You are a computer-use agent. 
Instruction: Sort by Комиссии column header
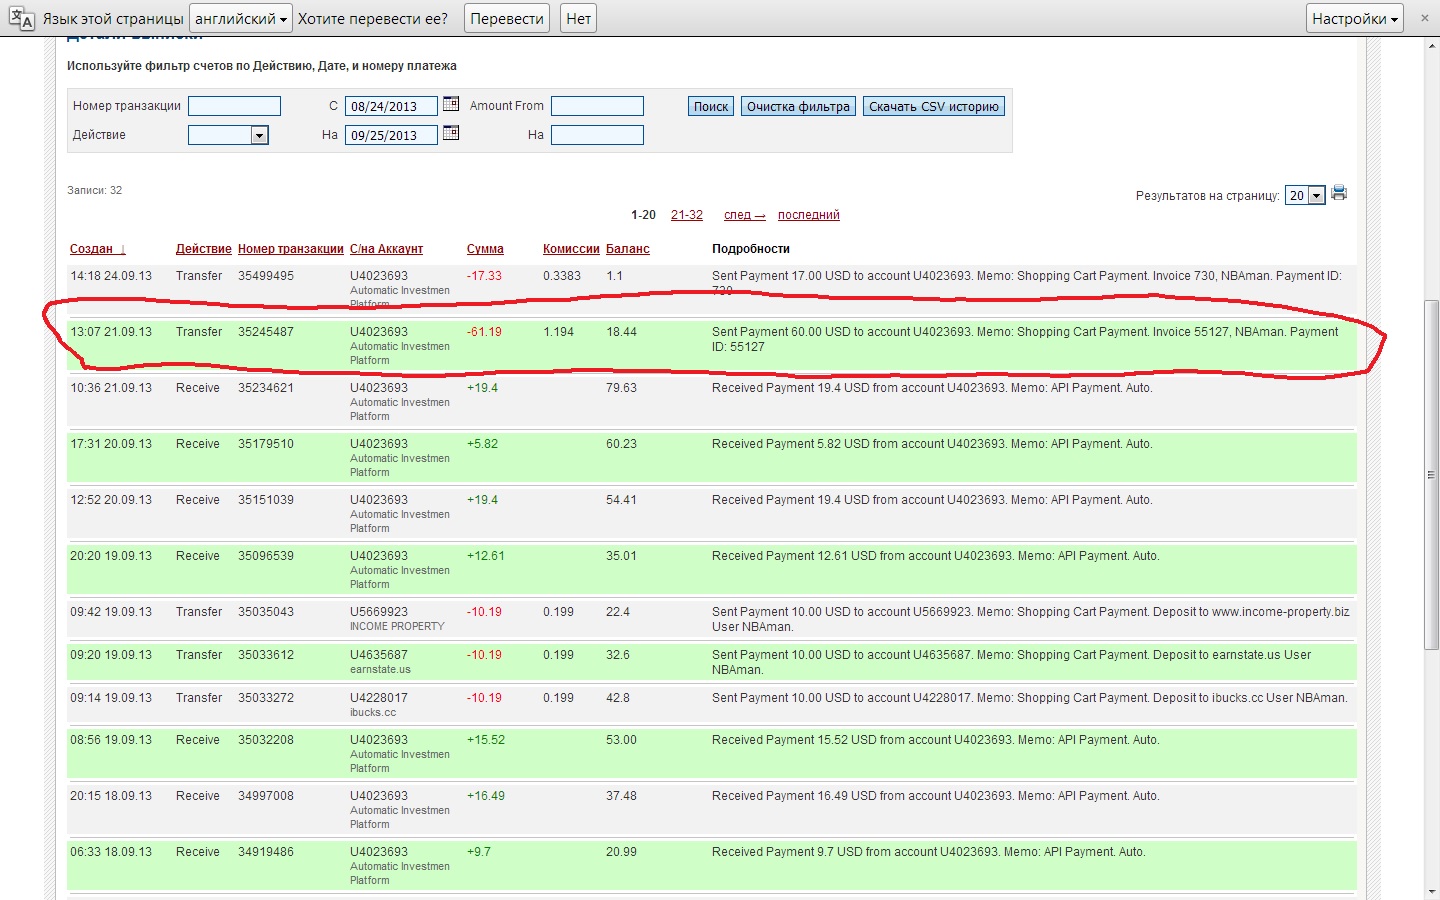coord(571,249)
